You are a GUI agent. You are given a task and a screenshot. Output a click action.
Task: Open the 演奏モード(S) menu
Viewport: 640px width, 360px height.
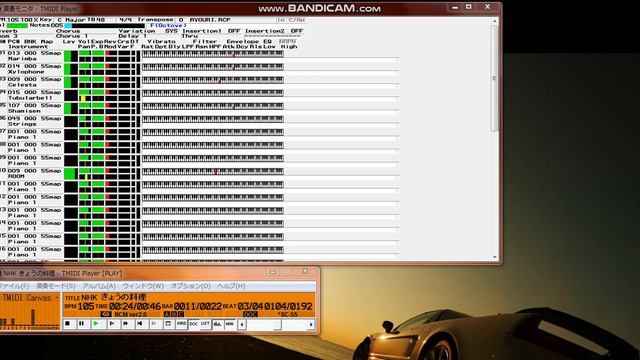pos(56,286)
